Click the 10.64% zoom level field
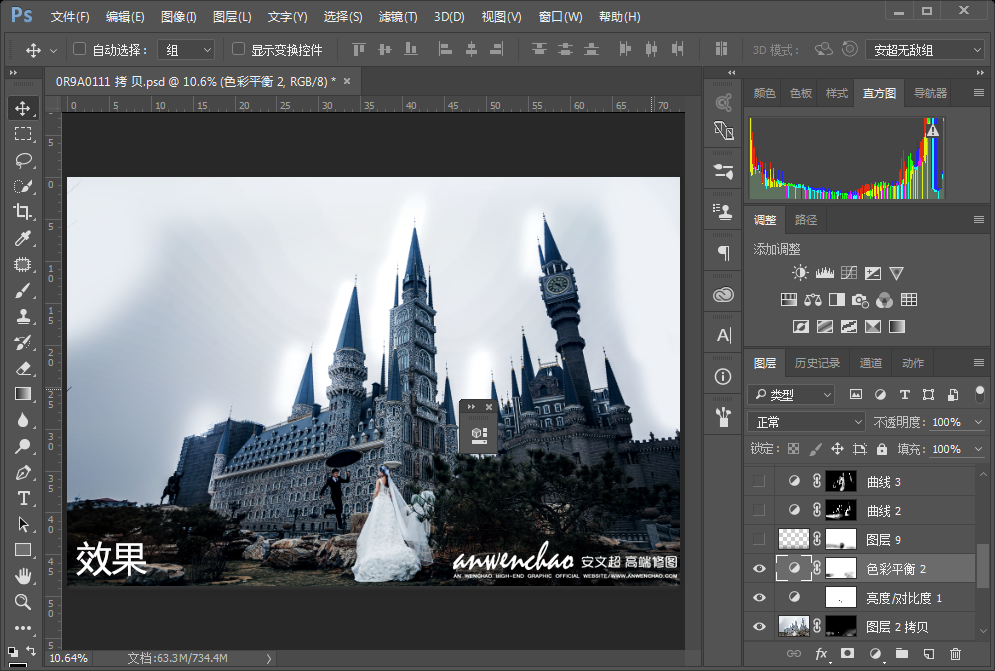This screenshot has width=995, height=671. [68, 658]
